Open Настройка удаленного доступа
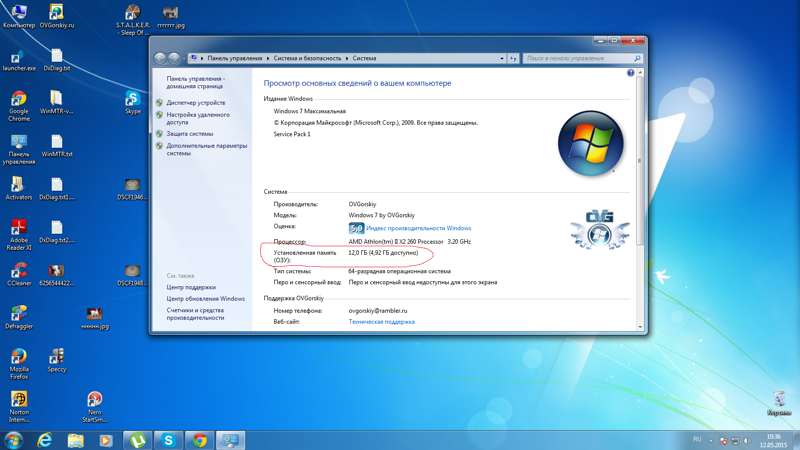Screen dimensions: 800x450 point(198,118)
